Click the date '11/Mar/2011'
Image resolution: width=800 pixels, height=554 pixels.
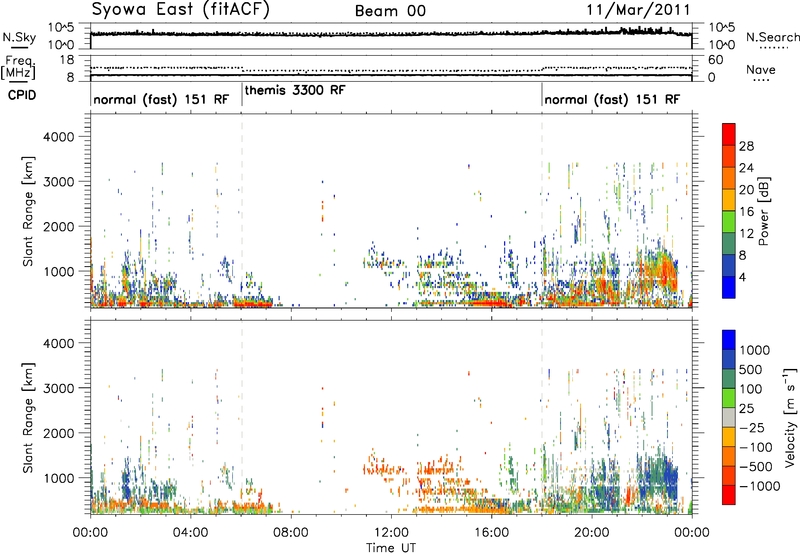click(638, 10)
